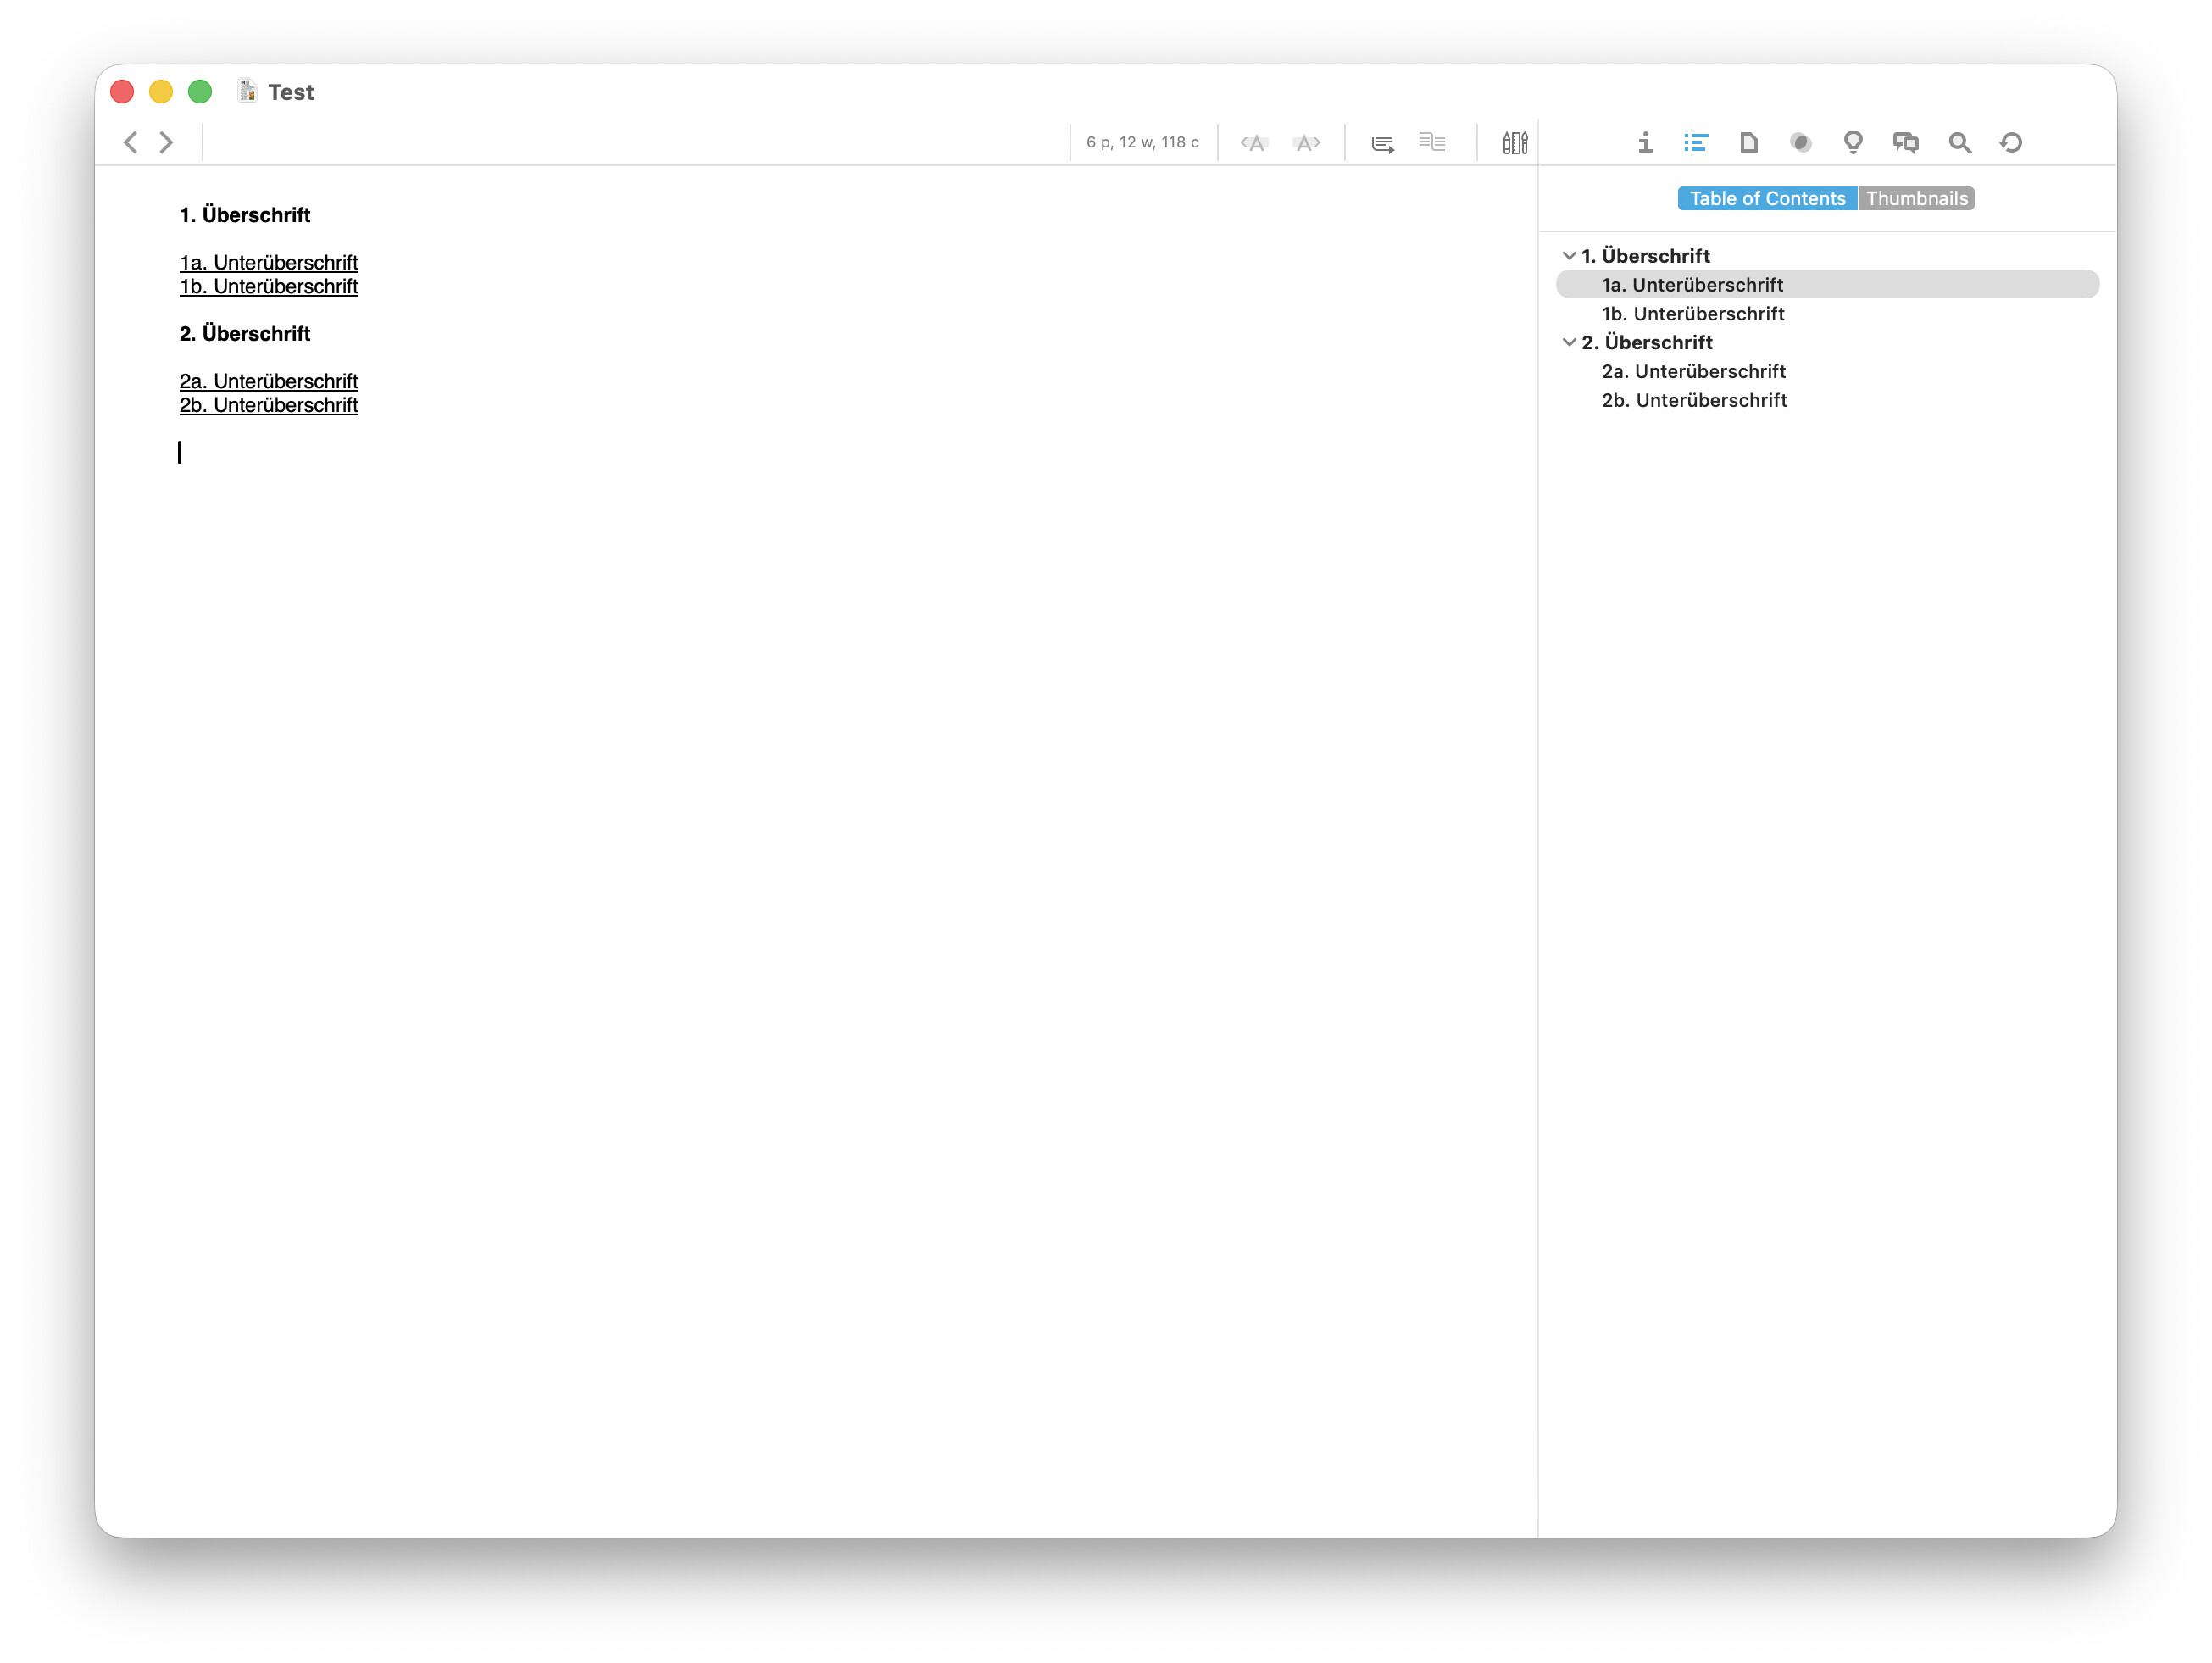
Task: Open the pencil and ruler tools icon
Action: click(1514, 143)
